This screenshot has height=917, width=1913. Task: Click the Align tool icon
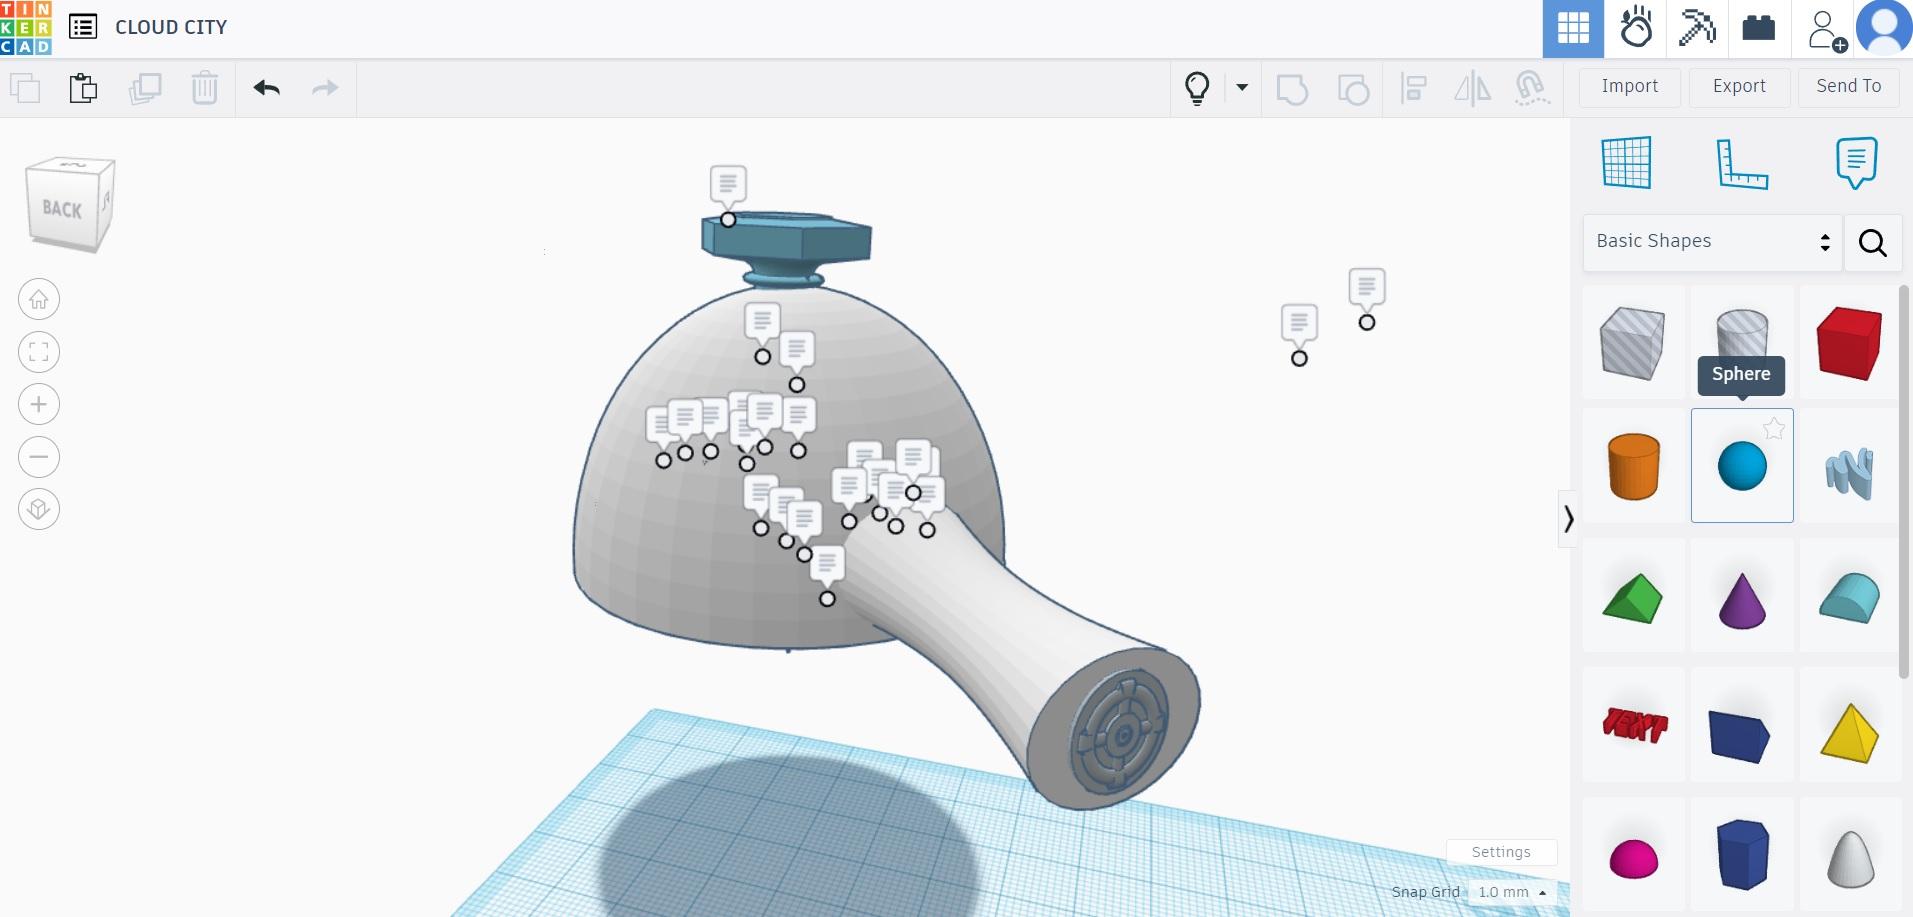tap(1413, 88)
